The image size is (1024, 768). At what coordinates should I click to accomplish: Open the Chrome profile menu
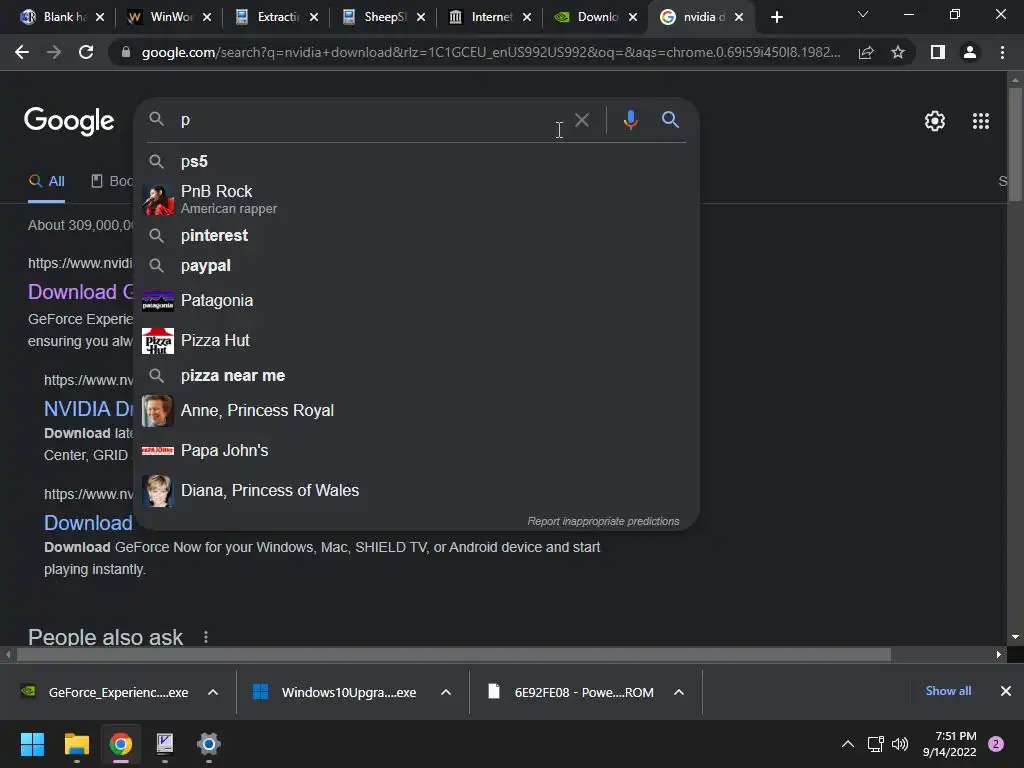tap(970, 52)
